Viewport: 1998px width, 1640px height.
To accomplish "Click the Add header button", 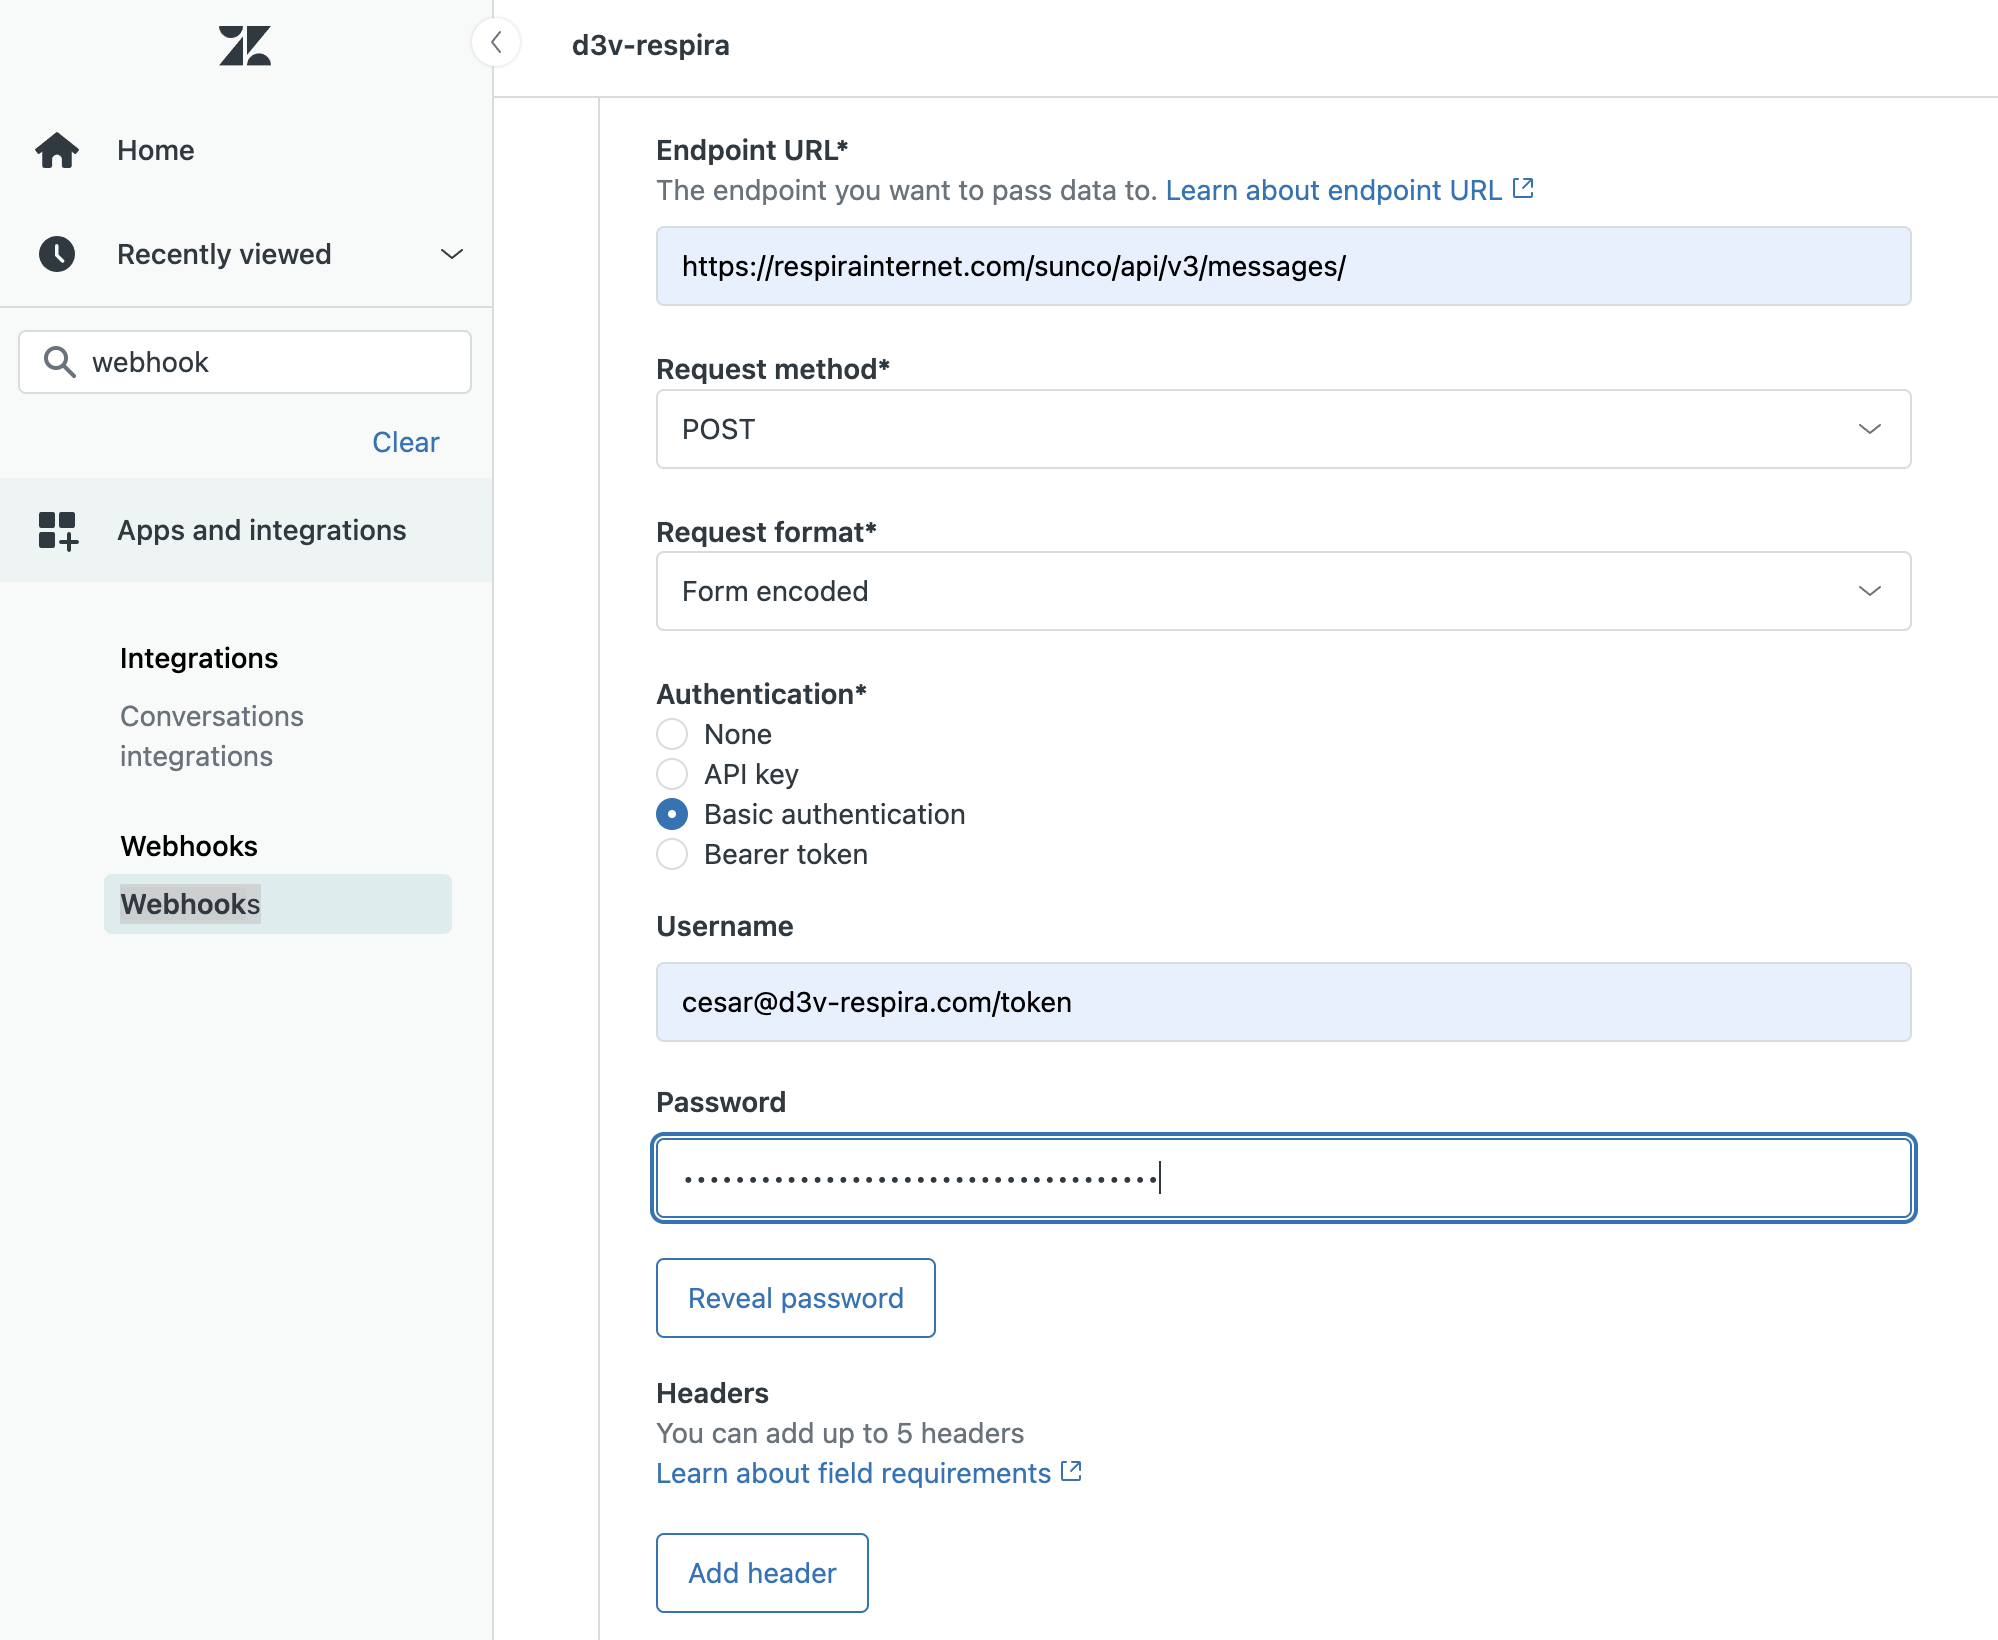I will 762,1573.
